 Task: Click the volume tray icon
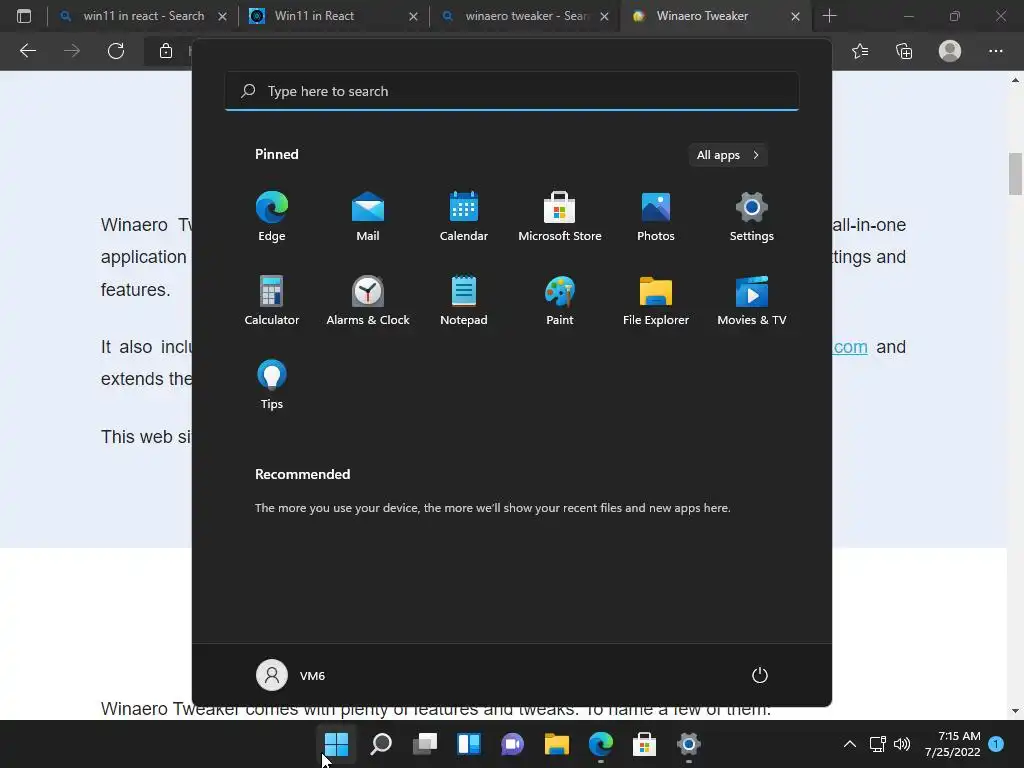coord(902,744)
